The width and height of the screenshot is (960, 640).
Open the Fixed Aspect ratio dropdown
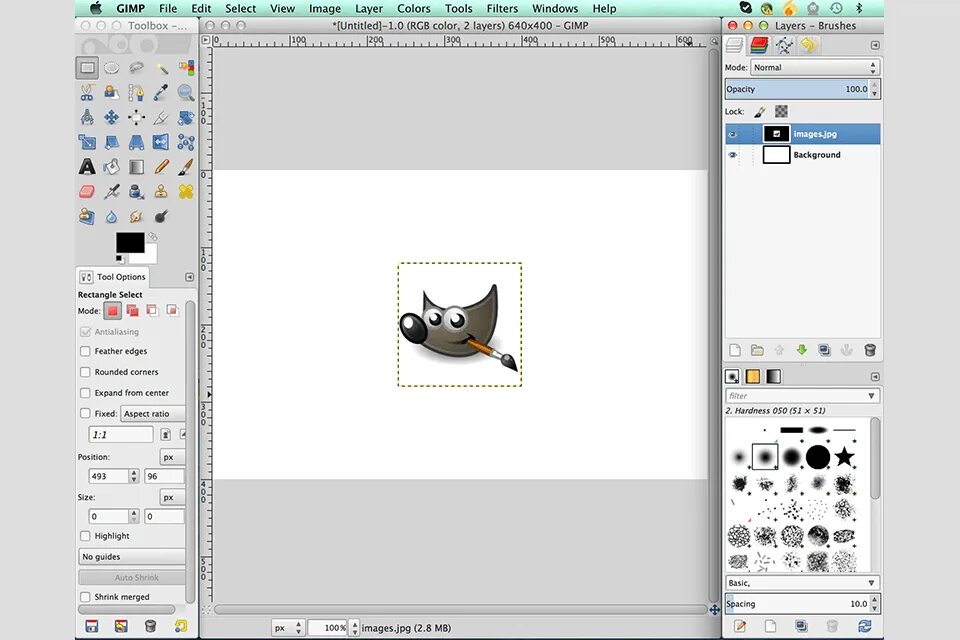(153, 414)
